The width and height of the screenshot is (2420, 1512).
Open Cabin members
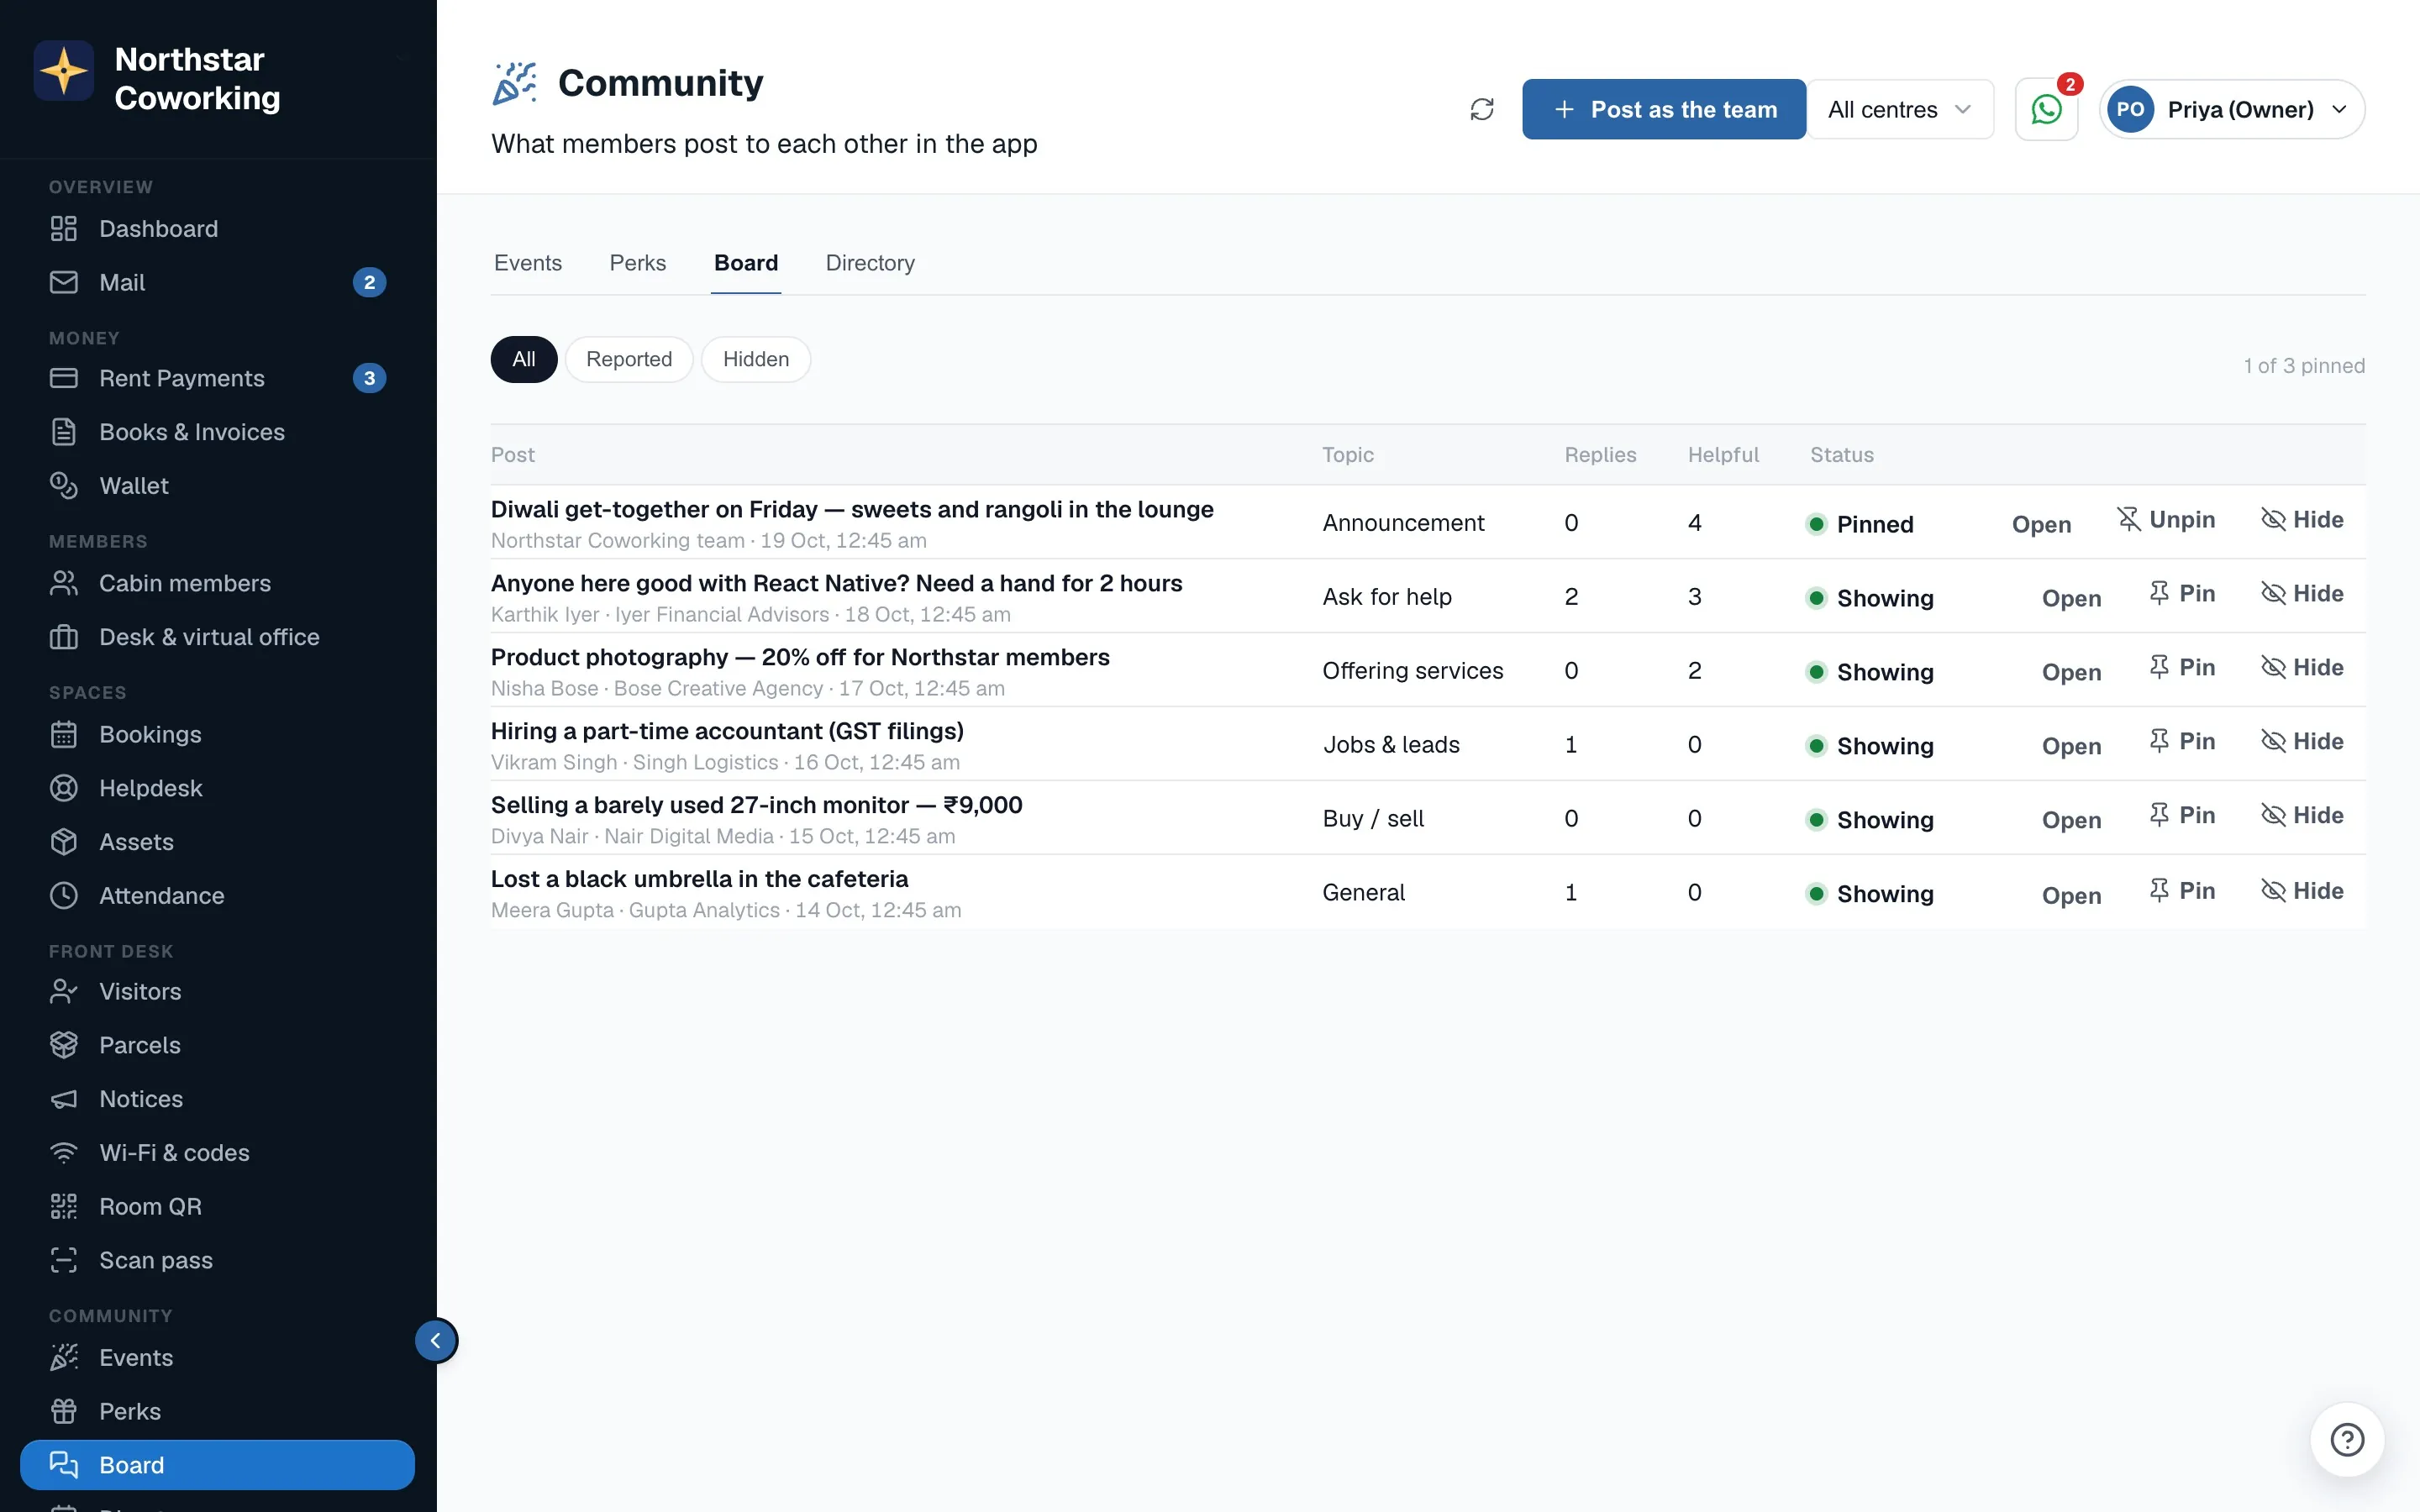coord(217,583)
